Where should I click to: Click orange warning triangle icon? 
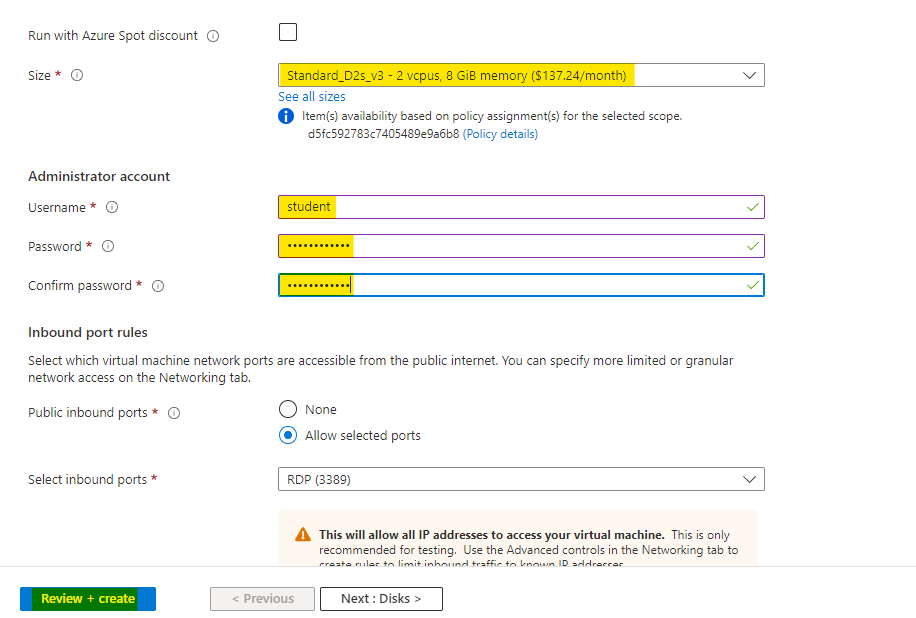pos(303,535)
